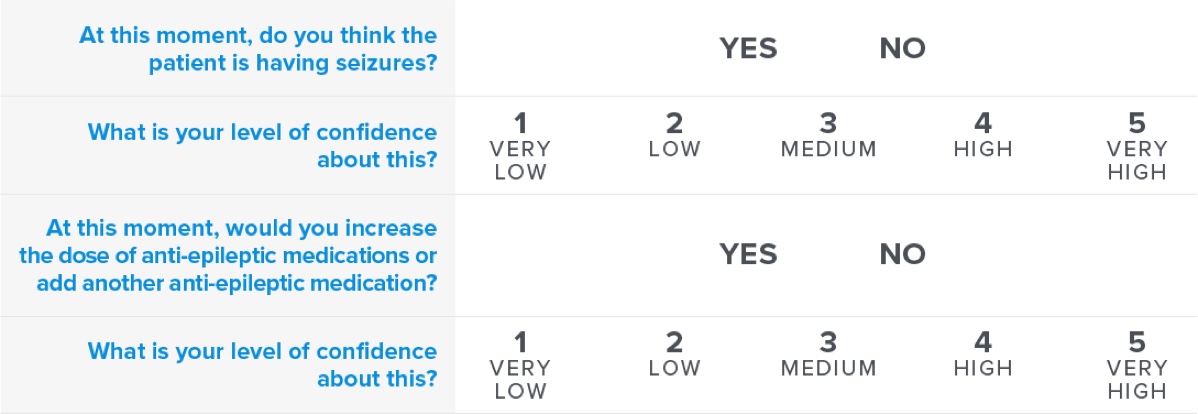Click the 'increase the dose of anti-epileptic medications' question
The height and width of the screenshot is (414, 1198).
(x=228, y=256)
